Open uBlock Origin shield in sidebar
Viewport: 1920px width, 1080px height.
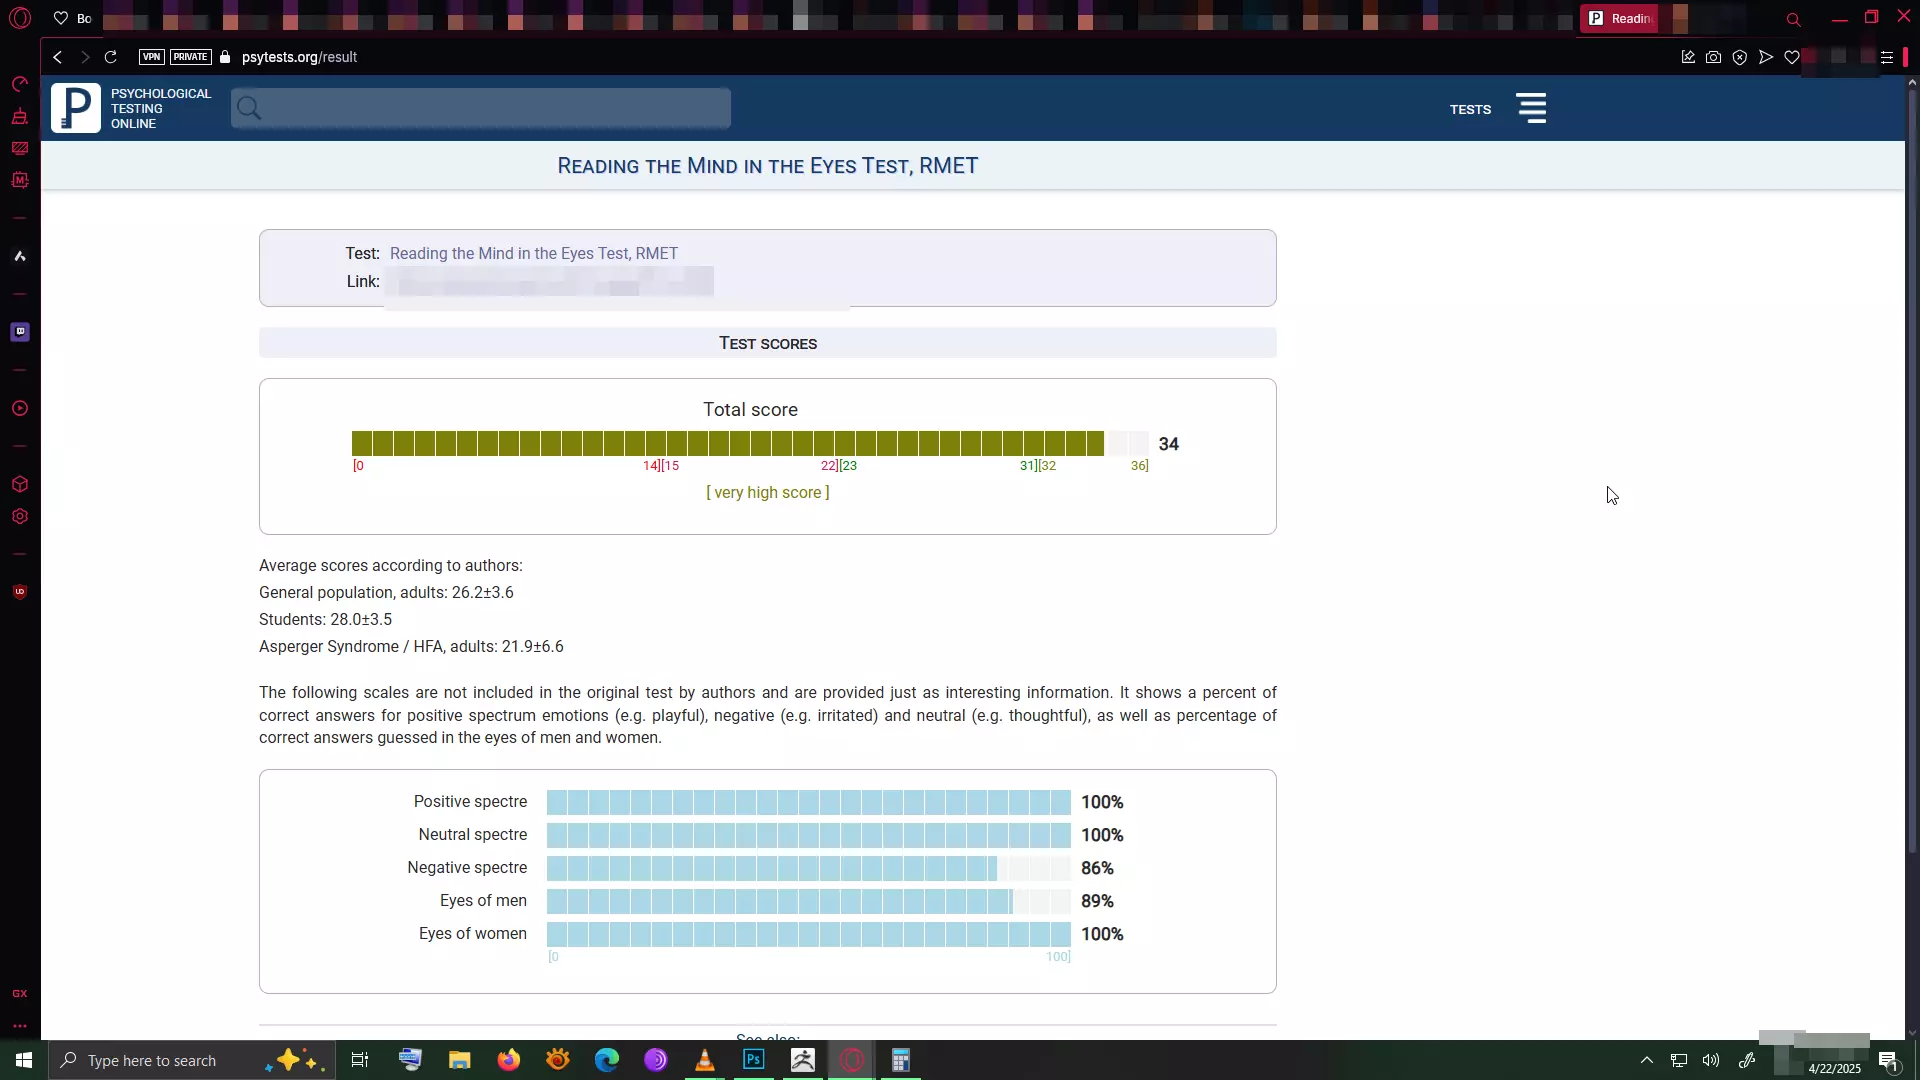(19, 592)
